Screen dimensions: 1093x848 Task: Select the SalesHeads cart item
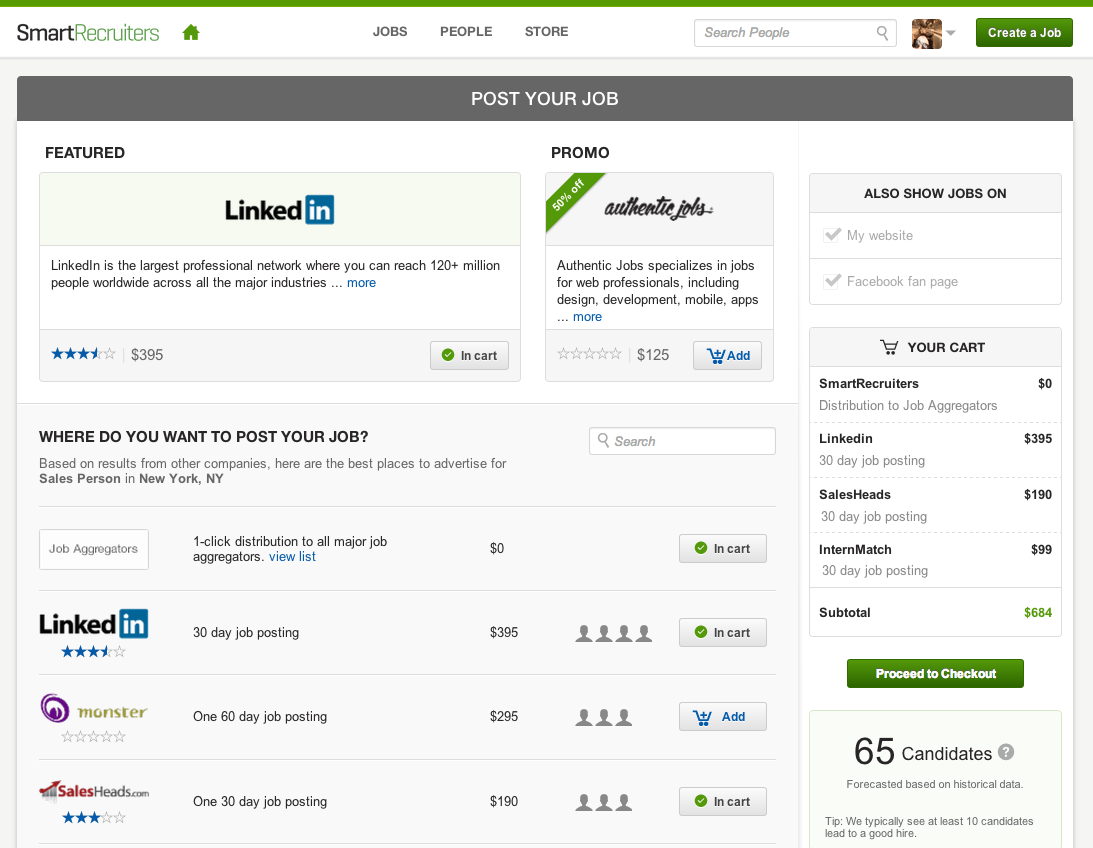coord(935,505)
